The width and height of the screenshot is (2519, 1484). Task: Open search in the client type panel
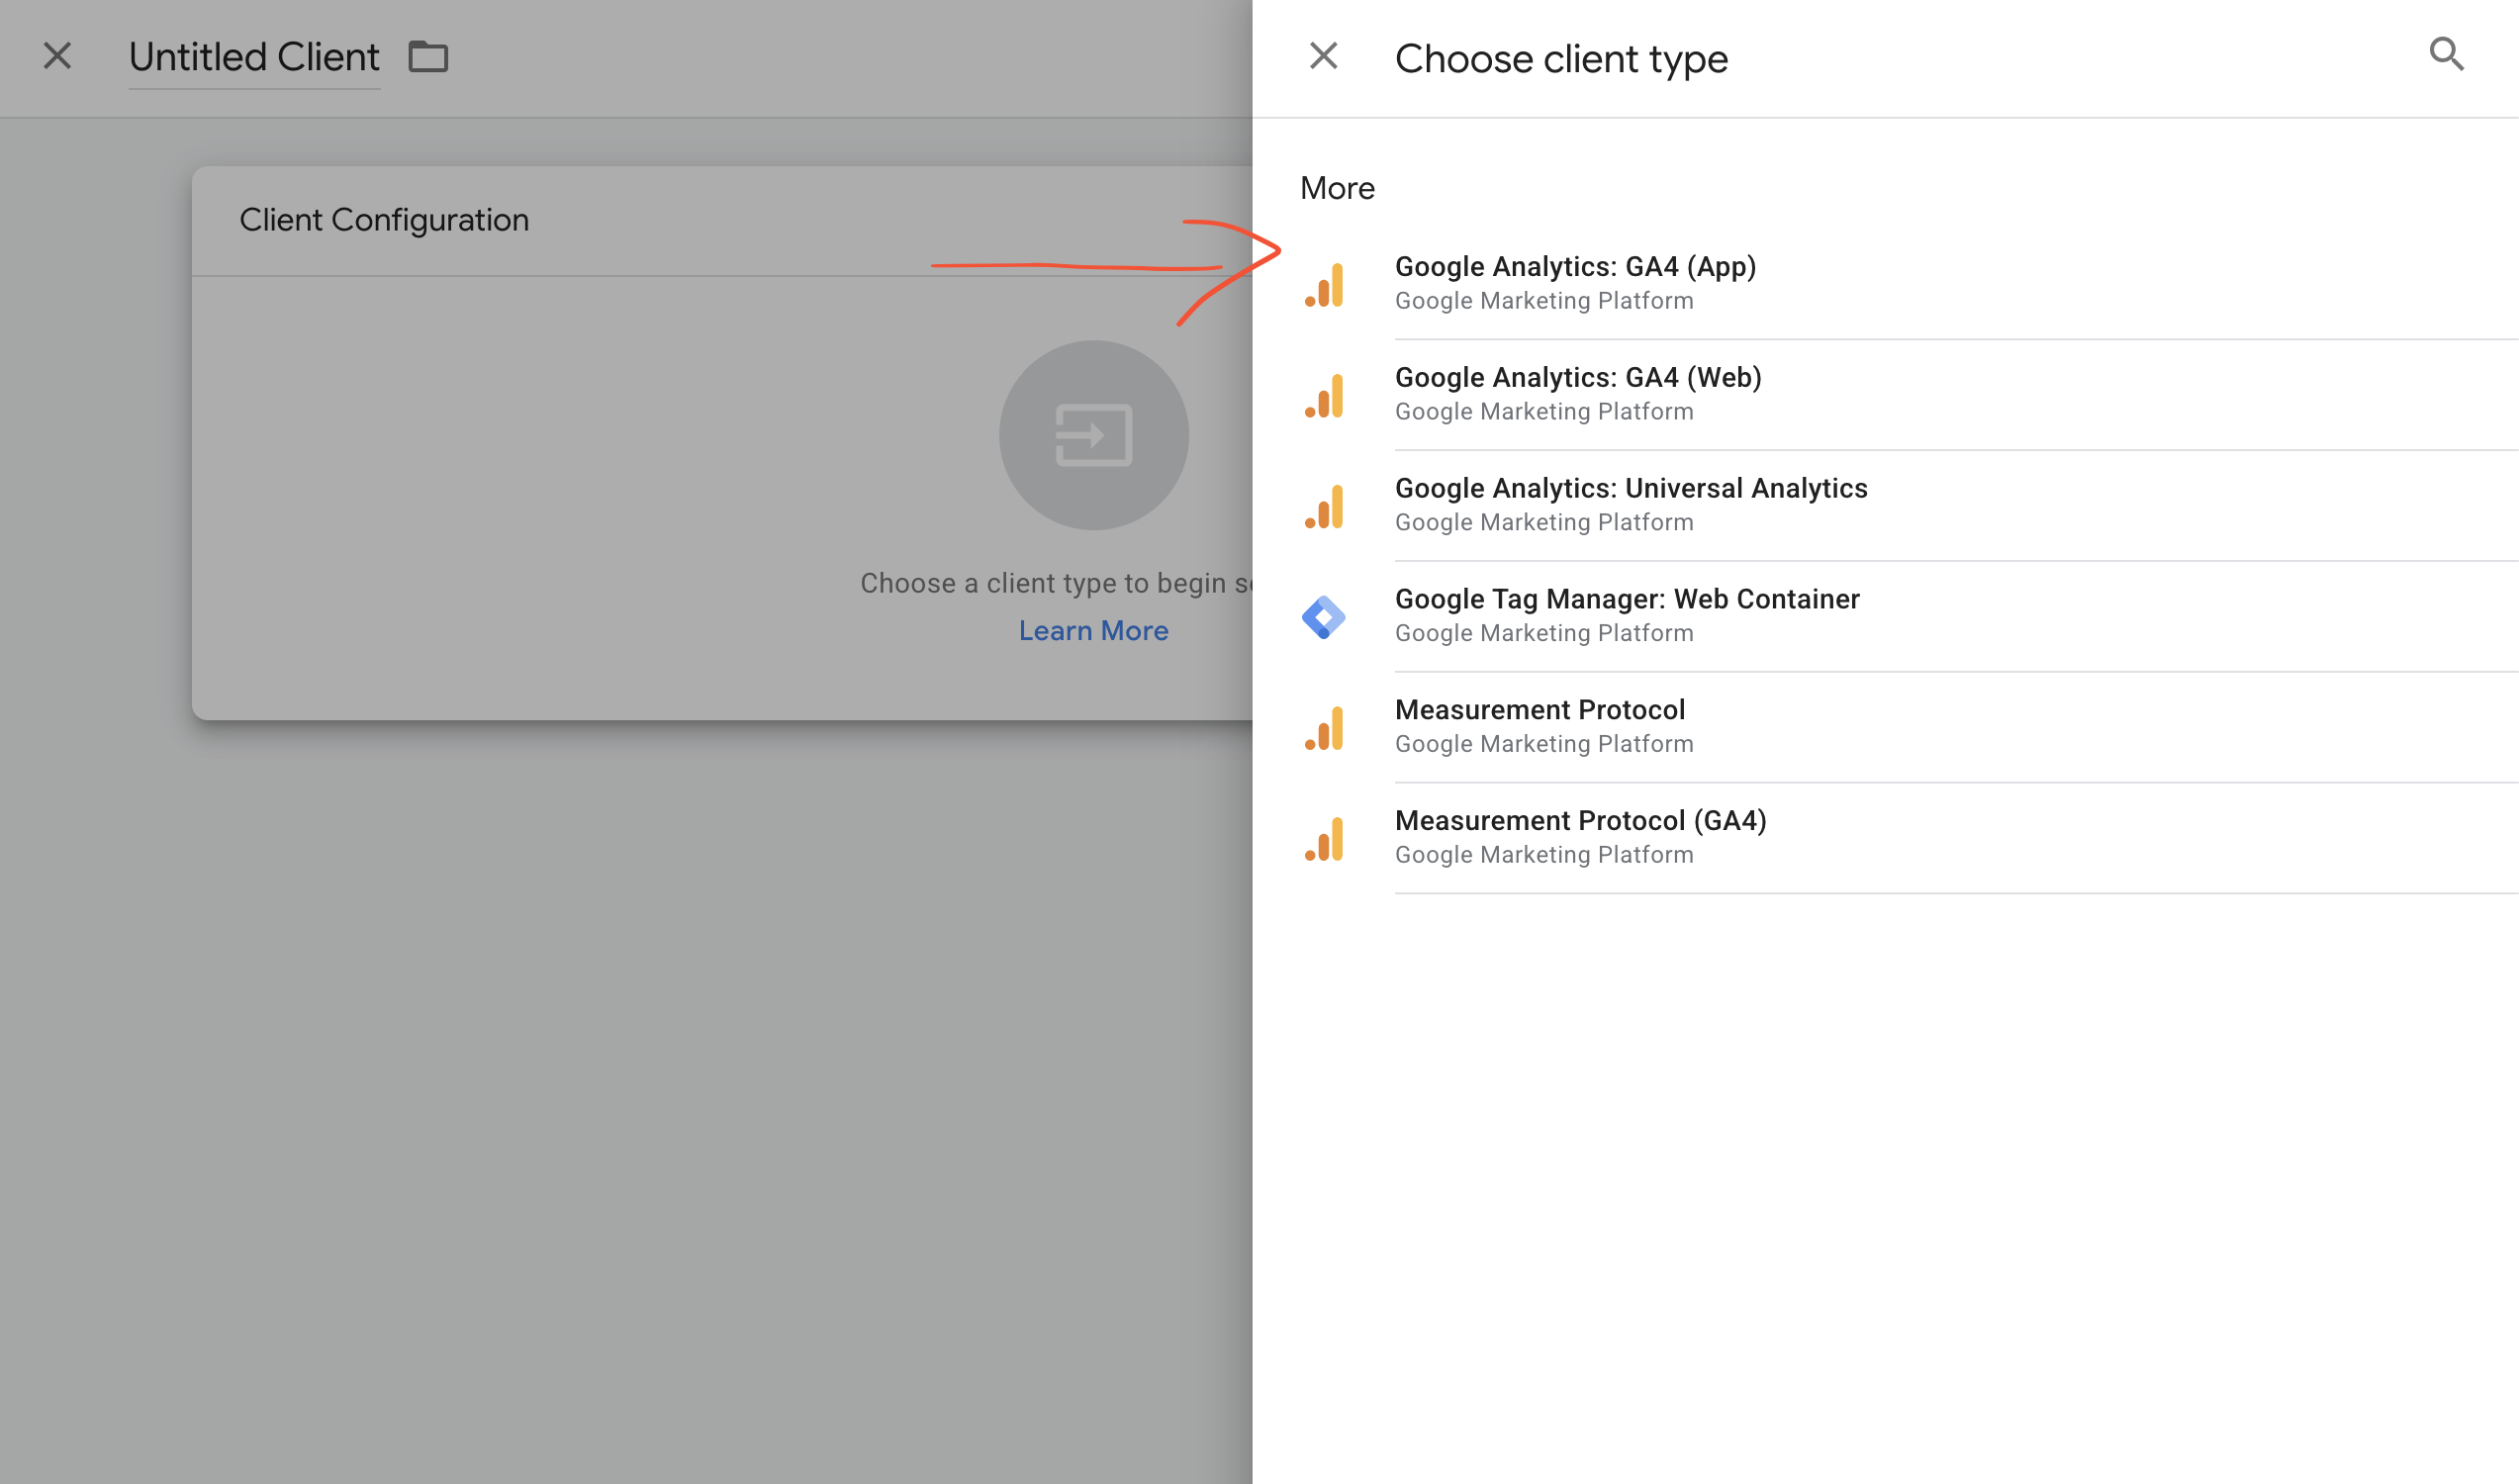pyautogui.click(x=2446, y=55)
